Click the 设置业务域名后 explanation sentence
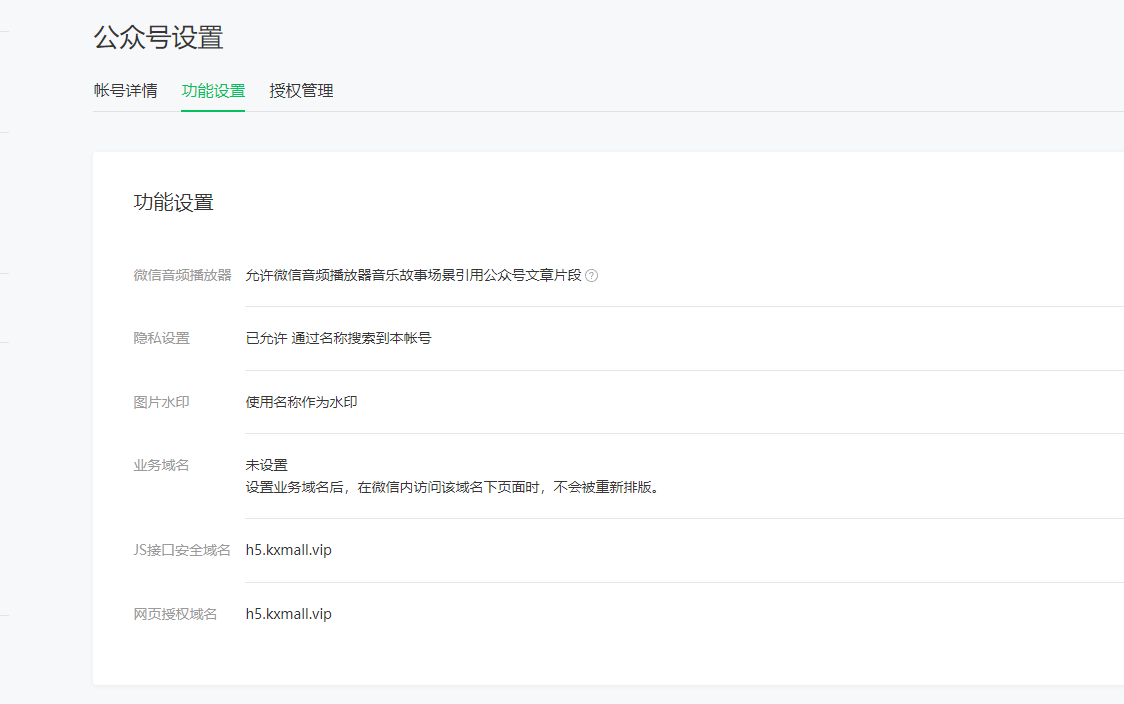The image size is (1124, 704). click(x=453, y=488)
